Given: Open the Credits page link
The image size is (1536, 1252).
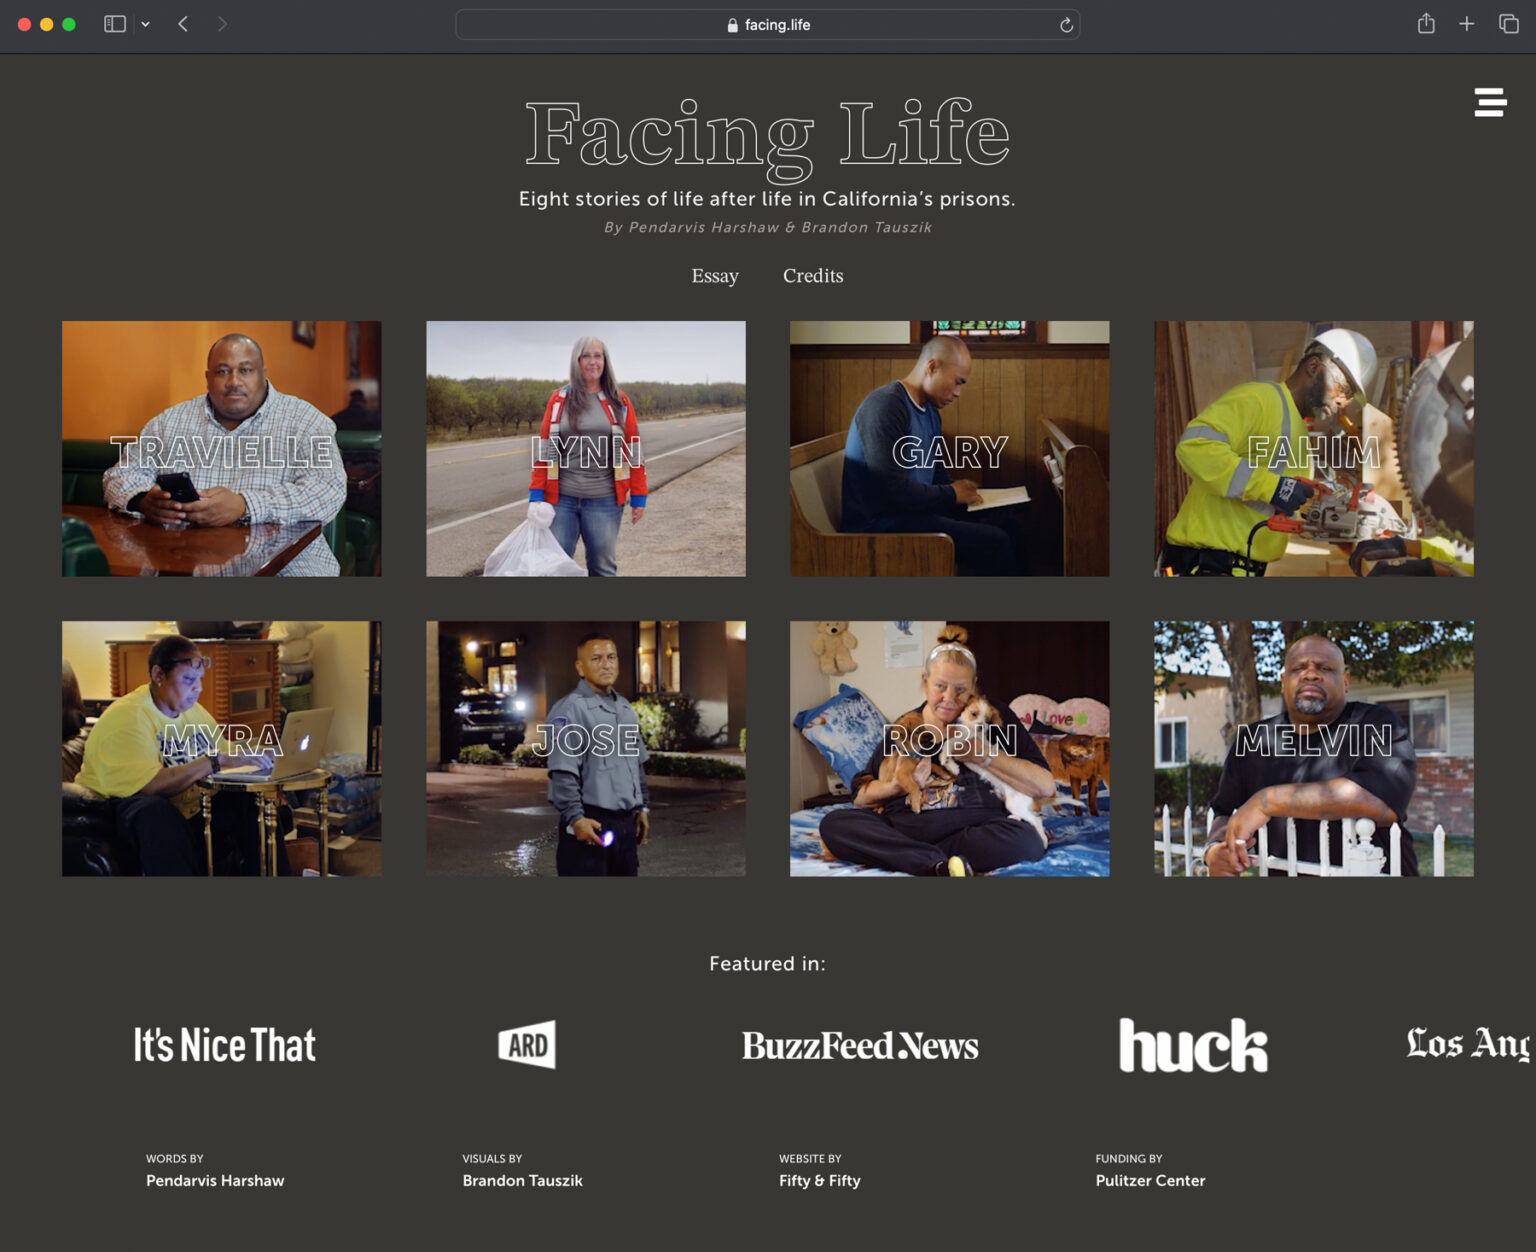Looking at the screenshot, I should coord(813,276).
